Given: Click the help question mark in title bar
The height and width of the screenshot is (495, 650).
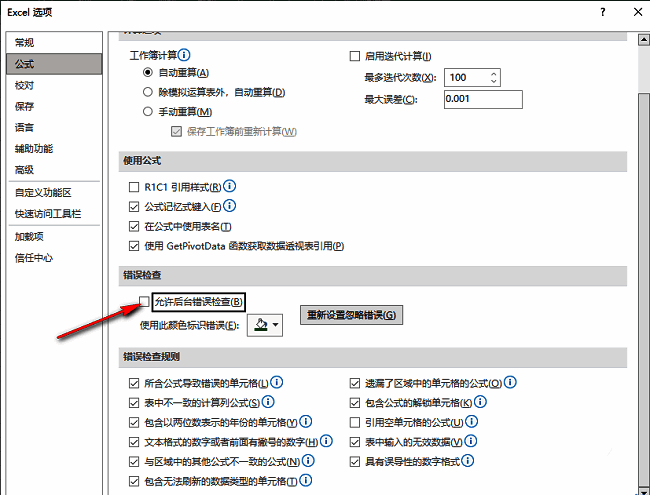Looking at the screenshot, I should [602, 12].
